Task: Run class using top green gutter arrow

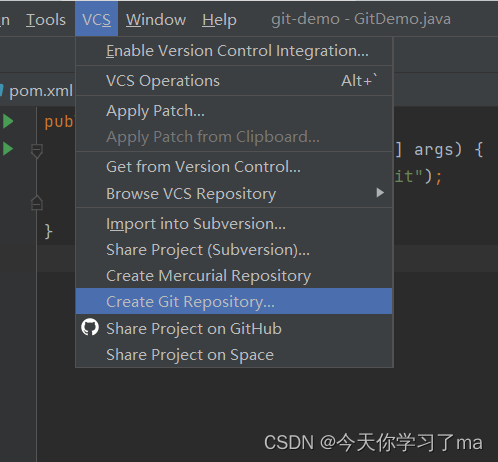Action: coord(8,121)
